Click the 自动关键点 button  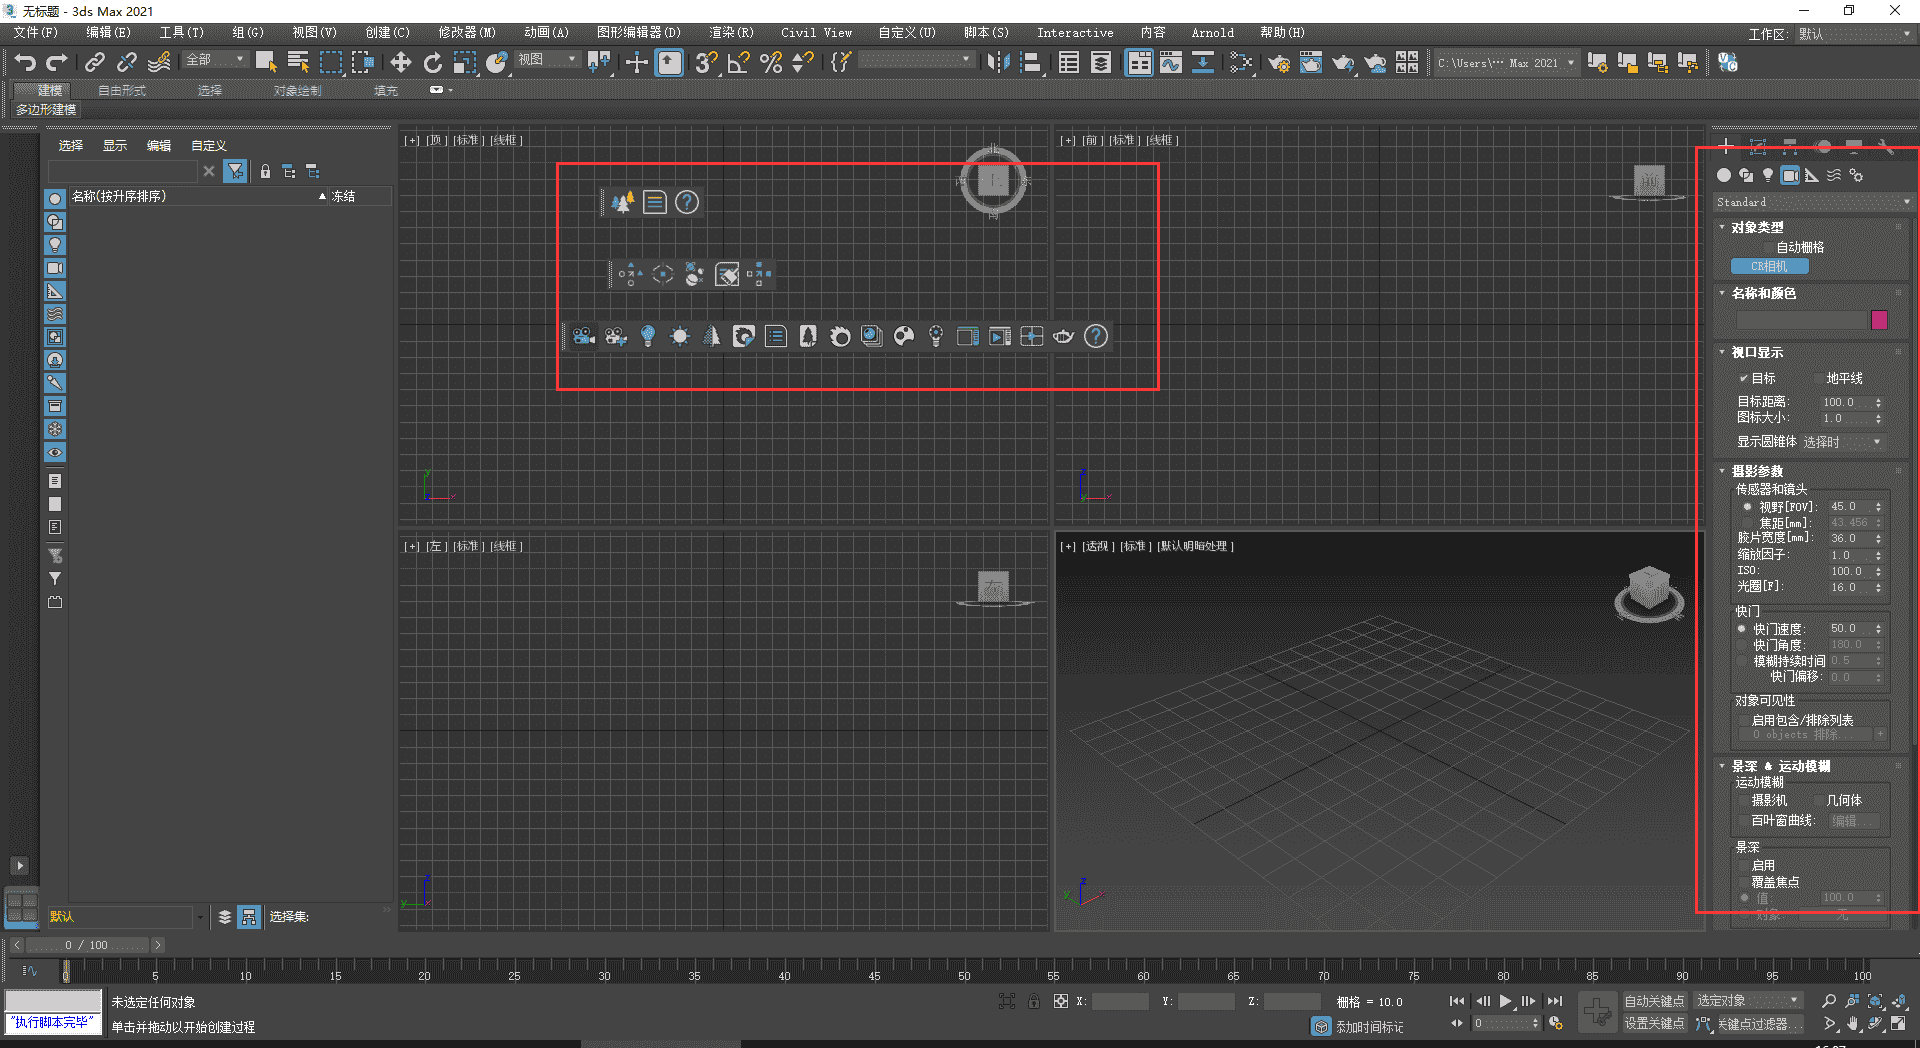pyautogui.click(x=1655, y=999)
